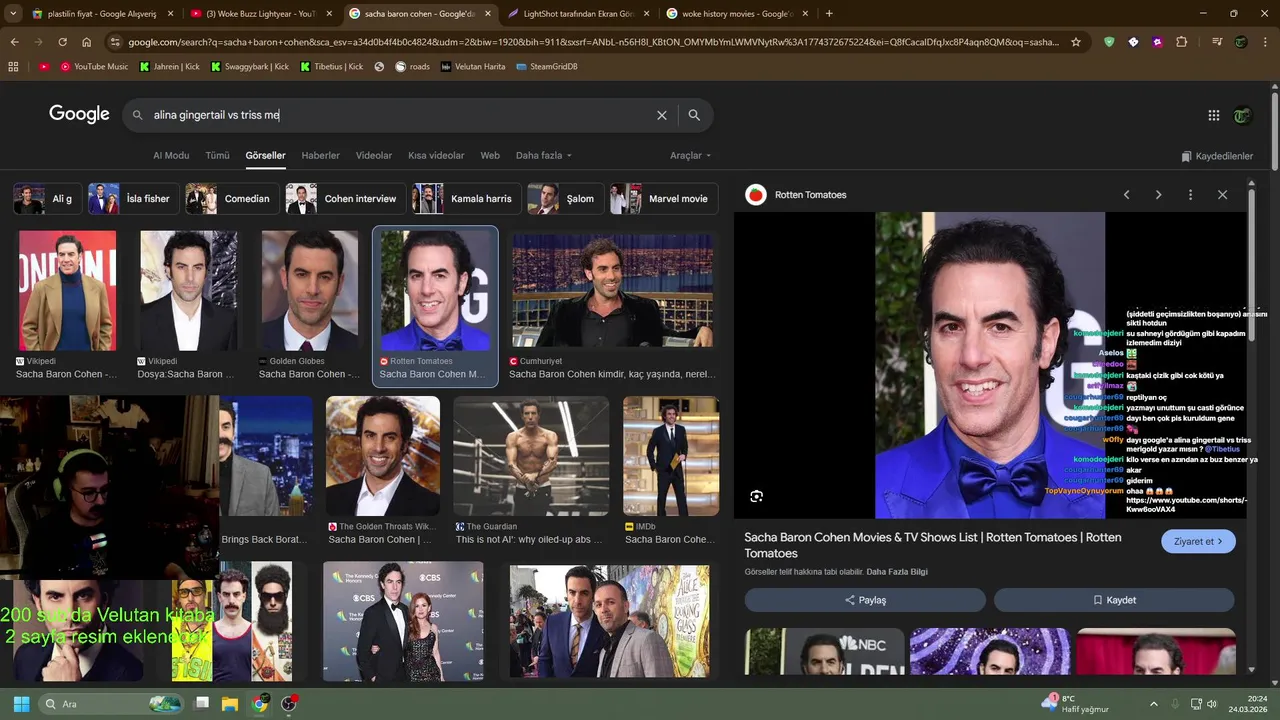Switch to woke history movies tab
This screenshot has width=1280, height=720.
tap(736, 14)
